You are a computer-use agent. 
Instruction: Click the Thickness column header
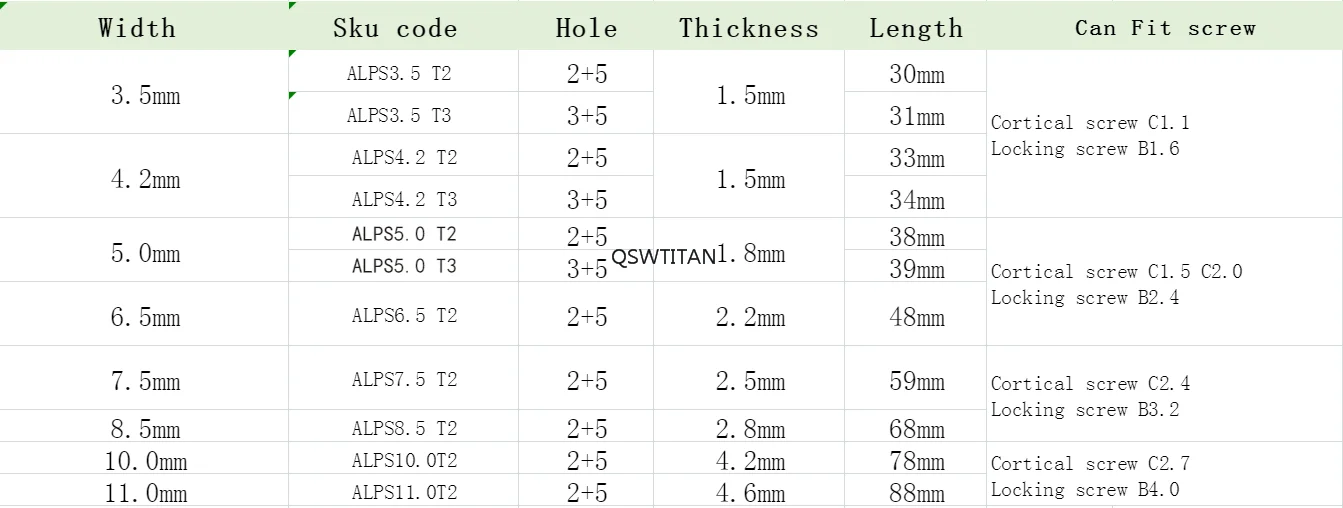pyautogui.click(x=749, y=25)
